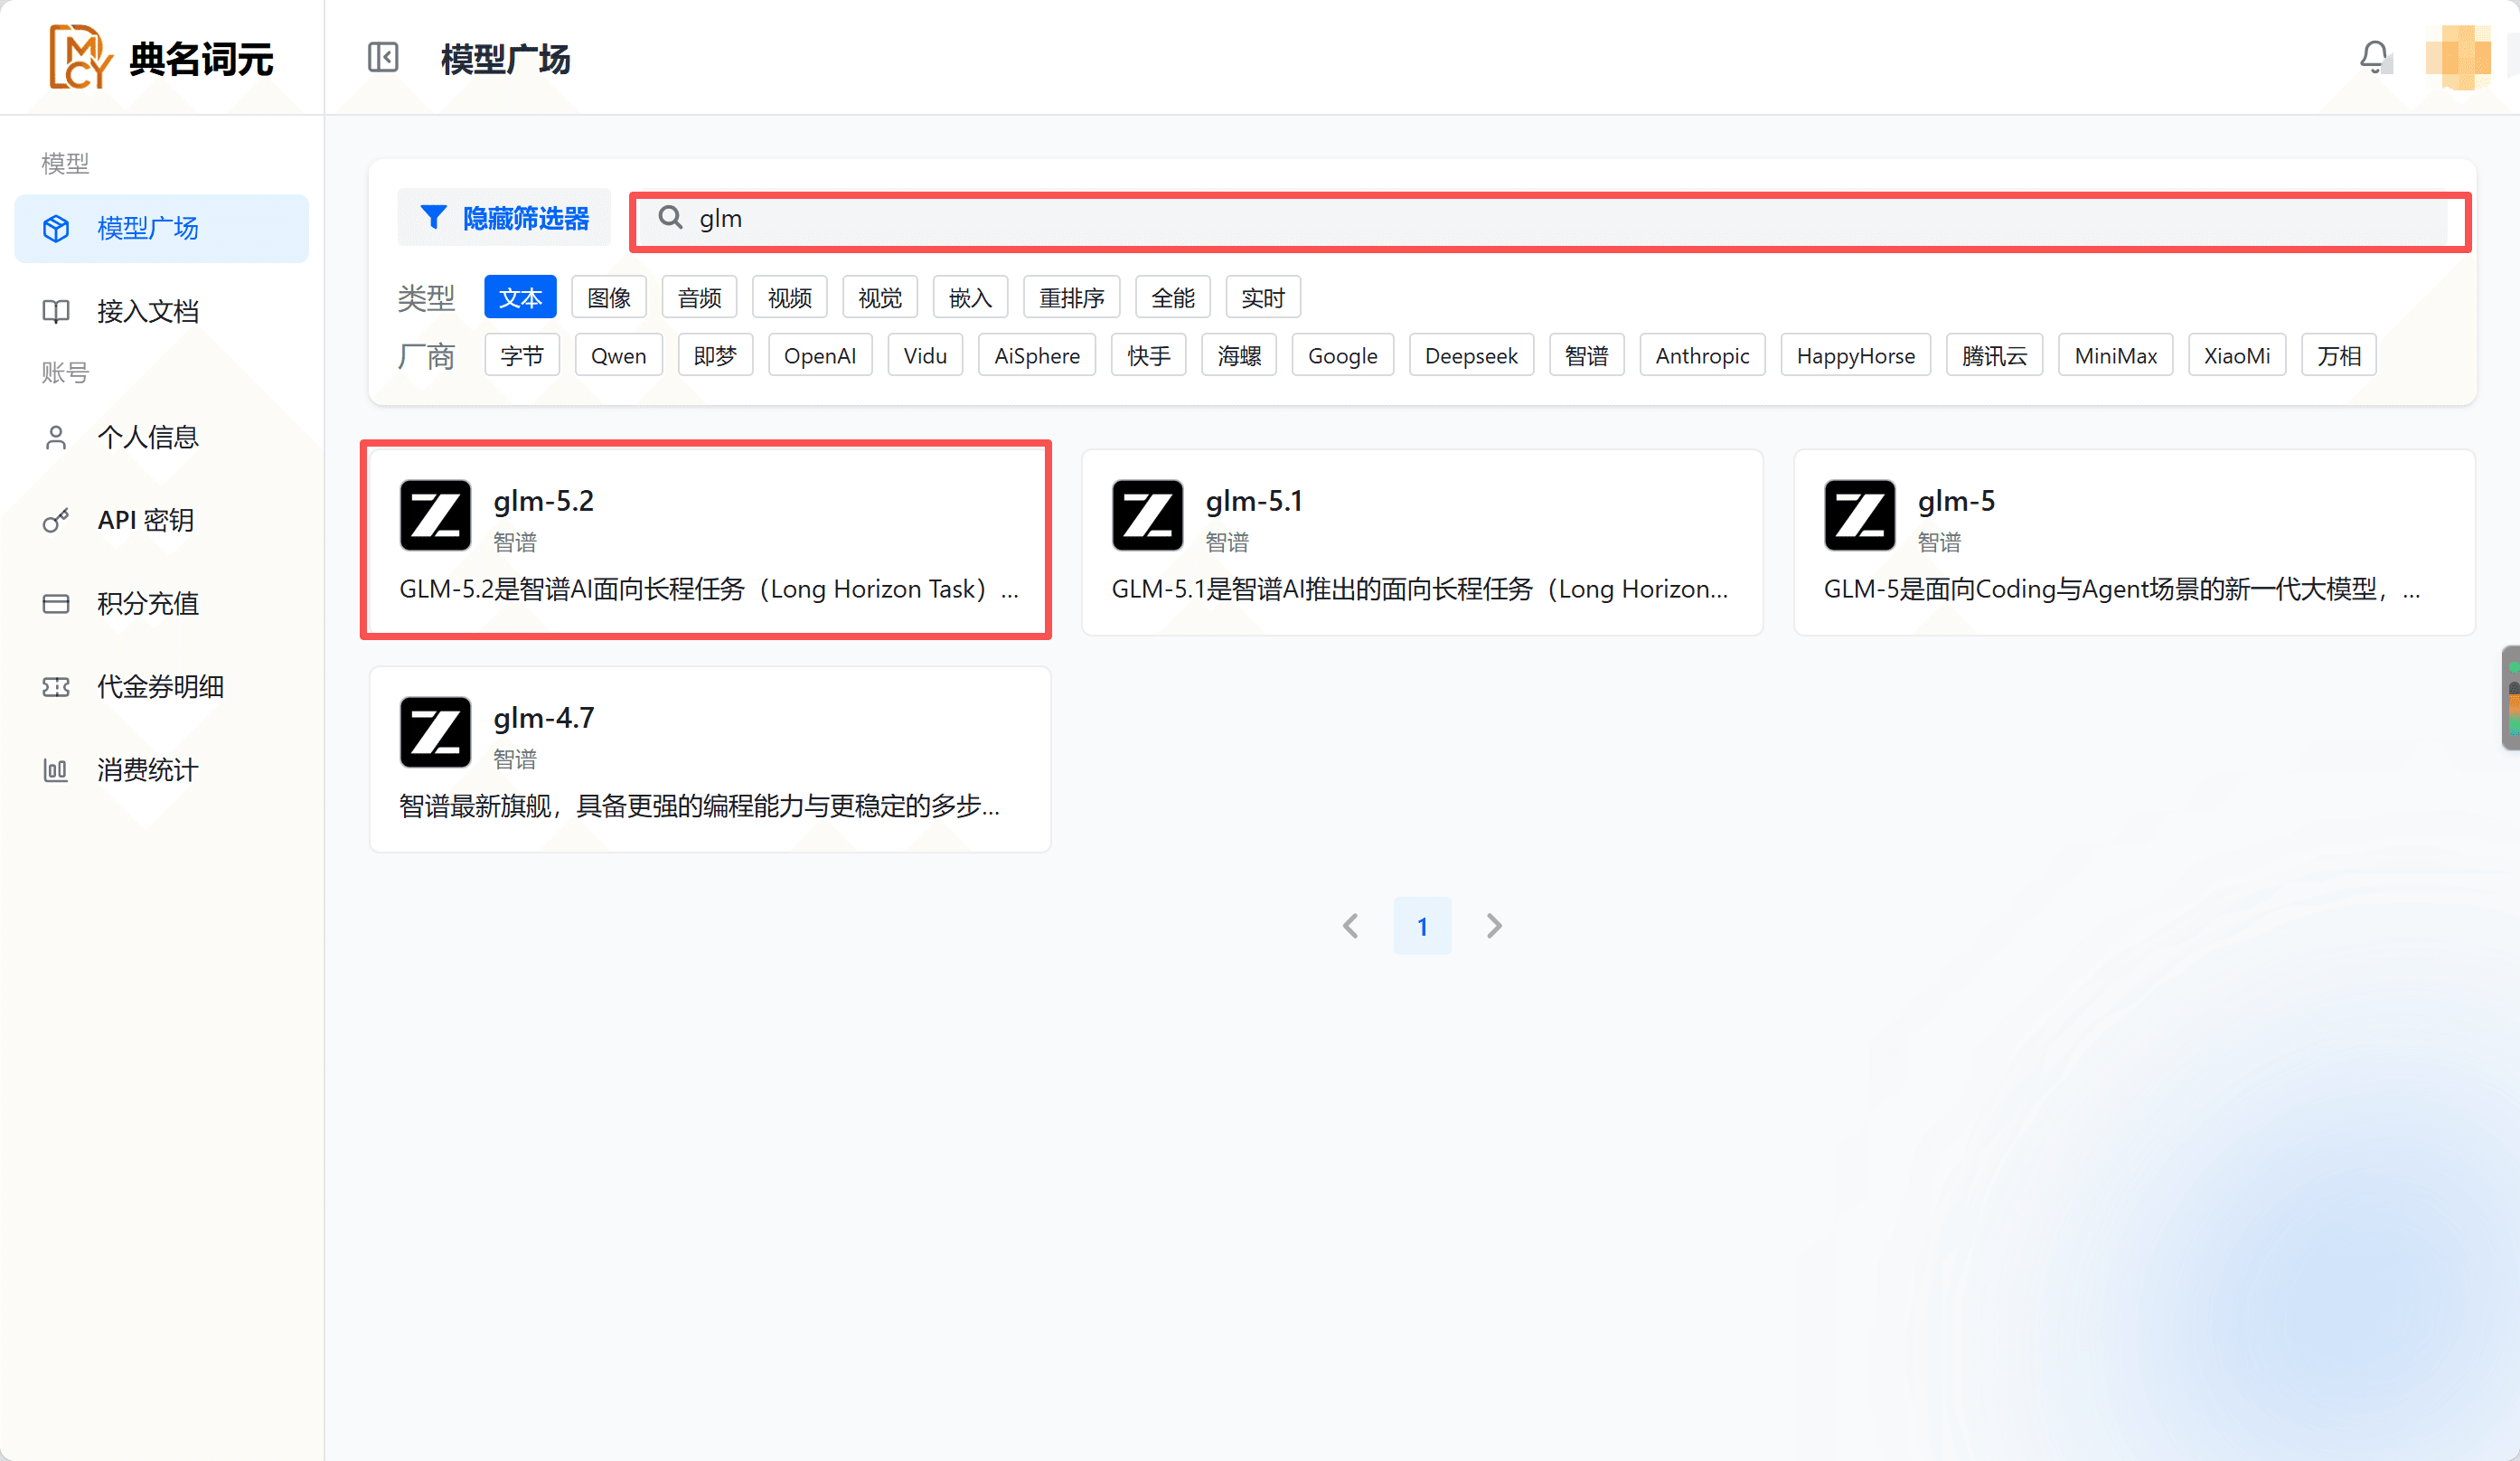This screenshot has height=1461, width=2520.
Task: Filter by vendor MiniMax
Action: 2115,356
